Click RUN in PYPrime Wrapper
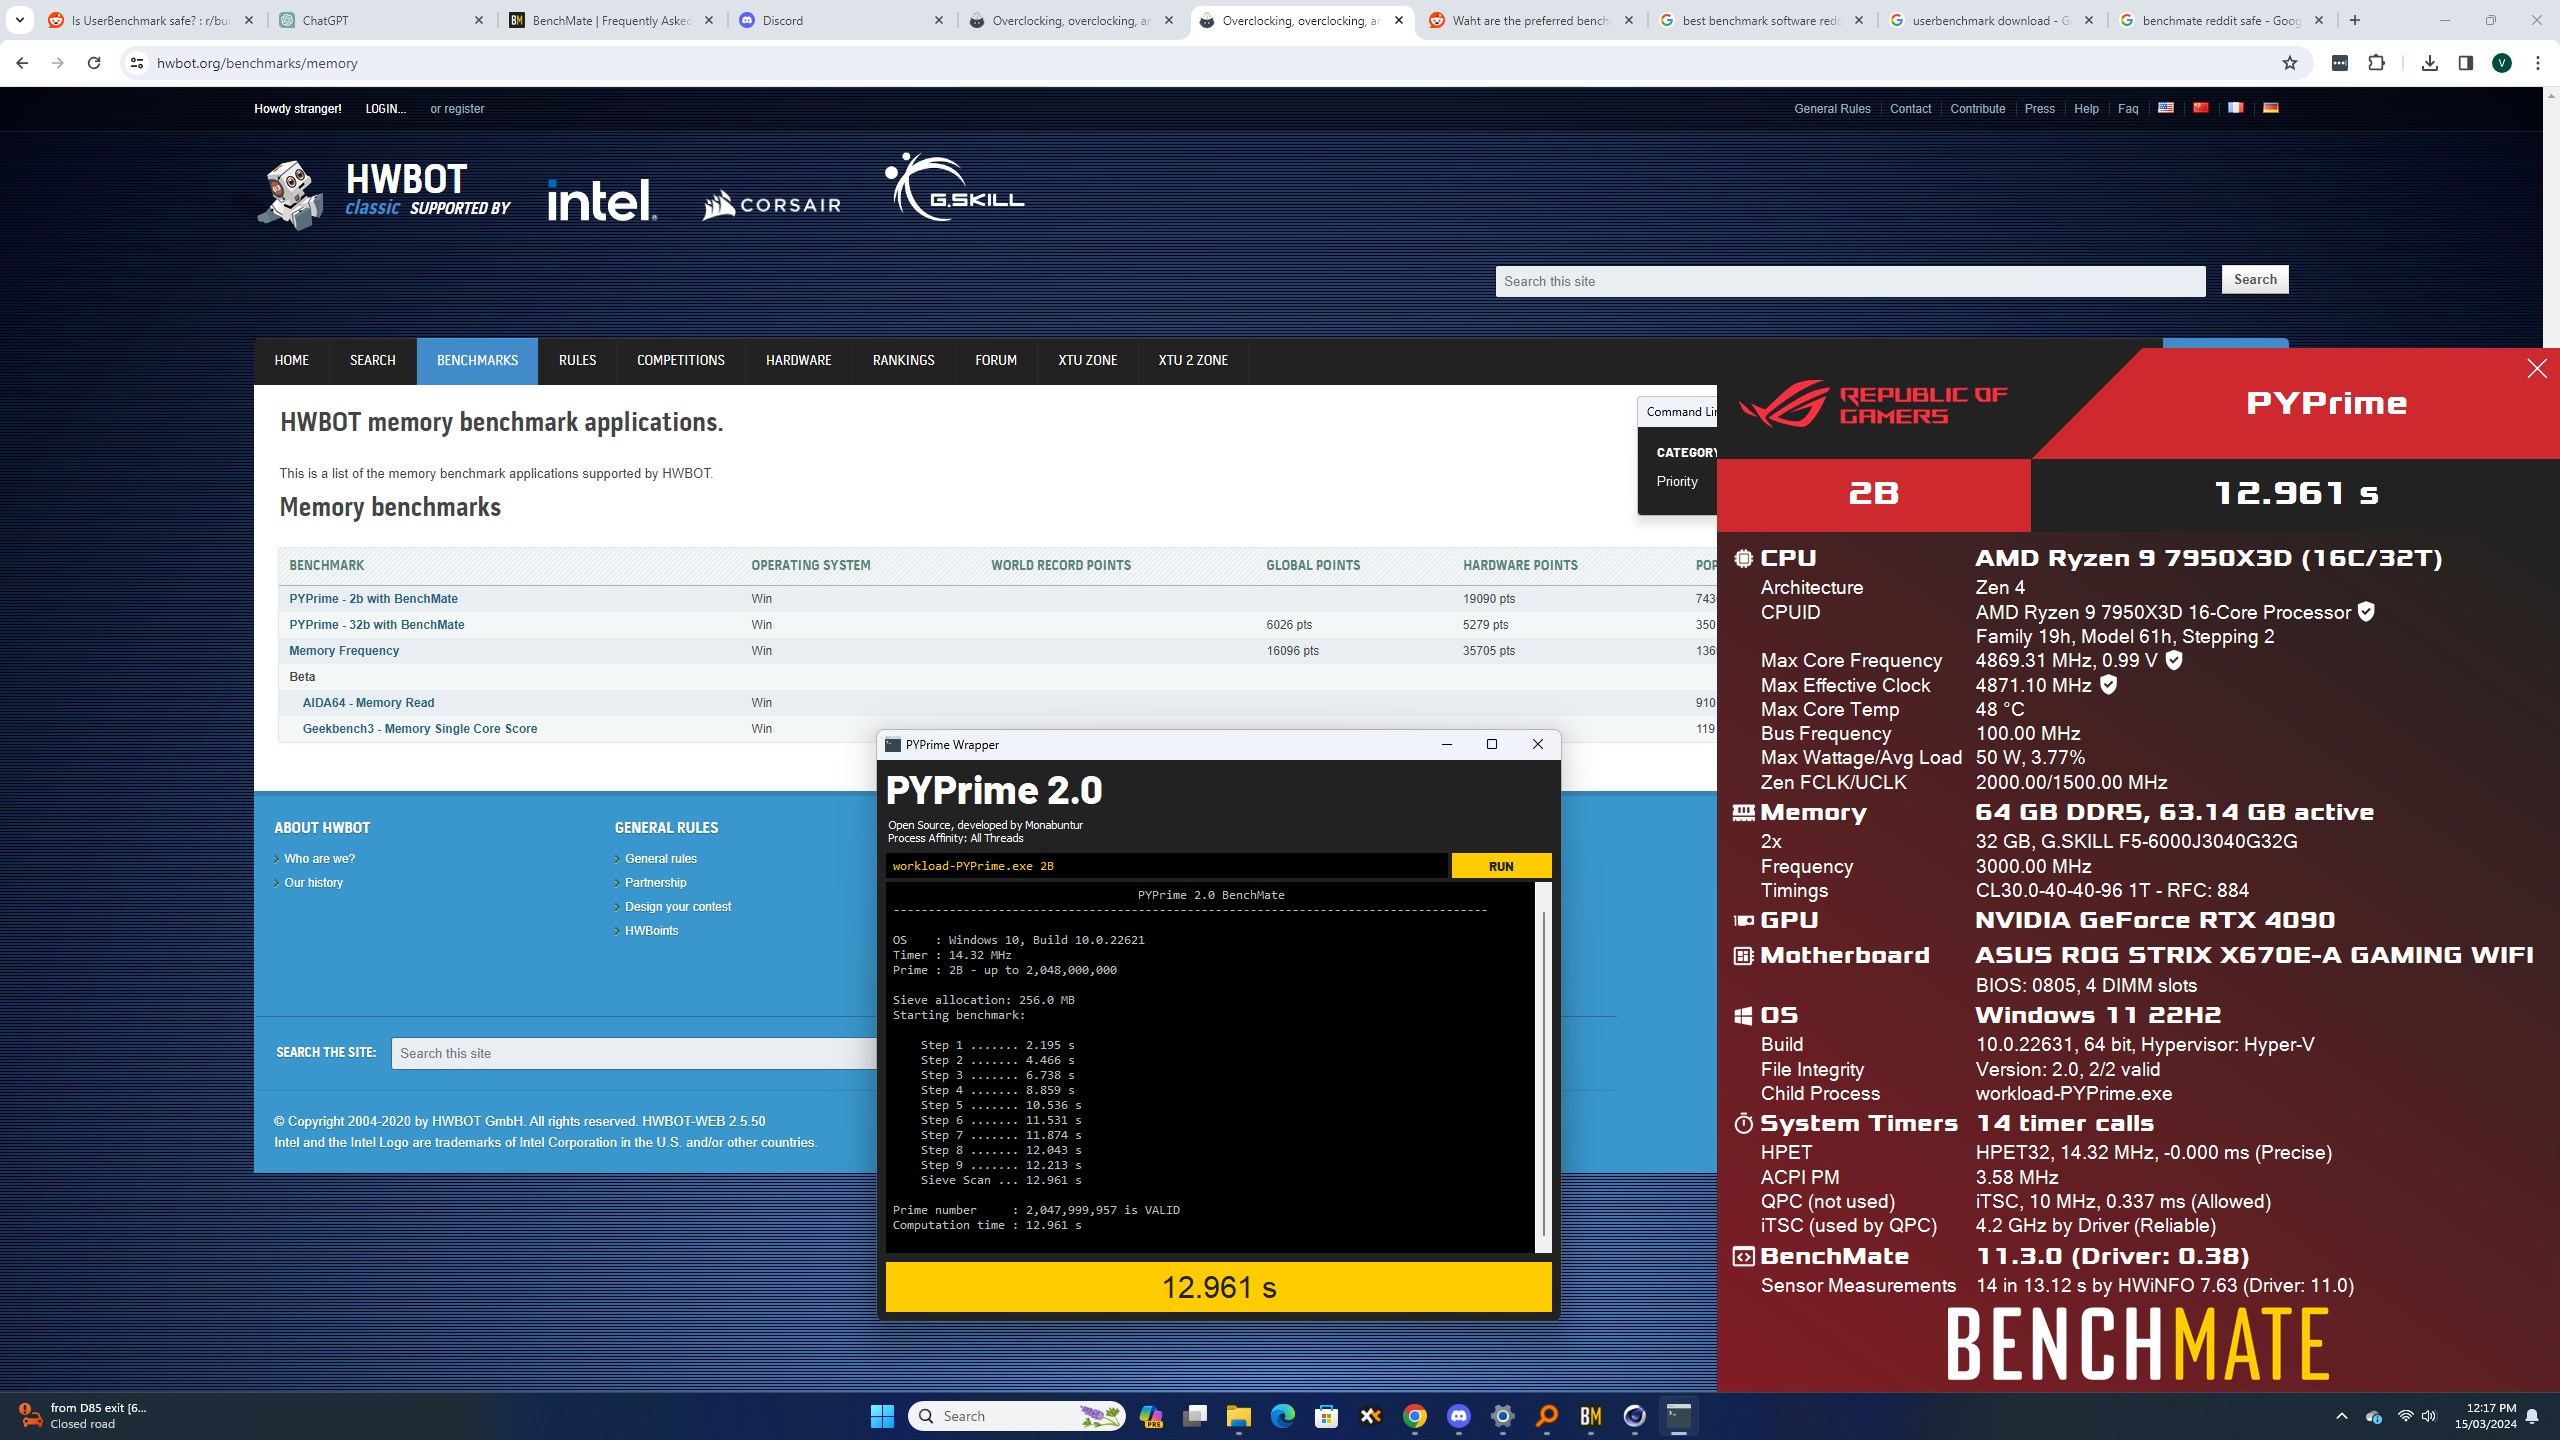This screenshot has height=1440, width=2560. tap(1501, 866)
